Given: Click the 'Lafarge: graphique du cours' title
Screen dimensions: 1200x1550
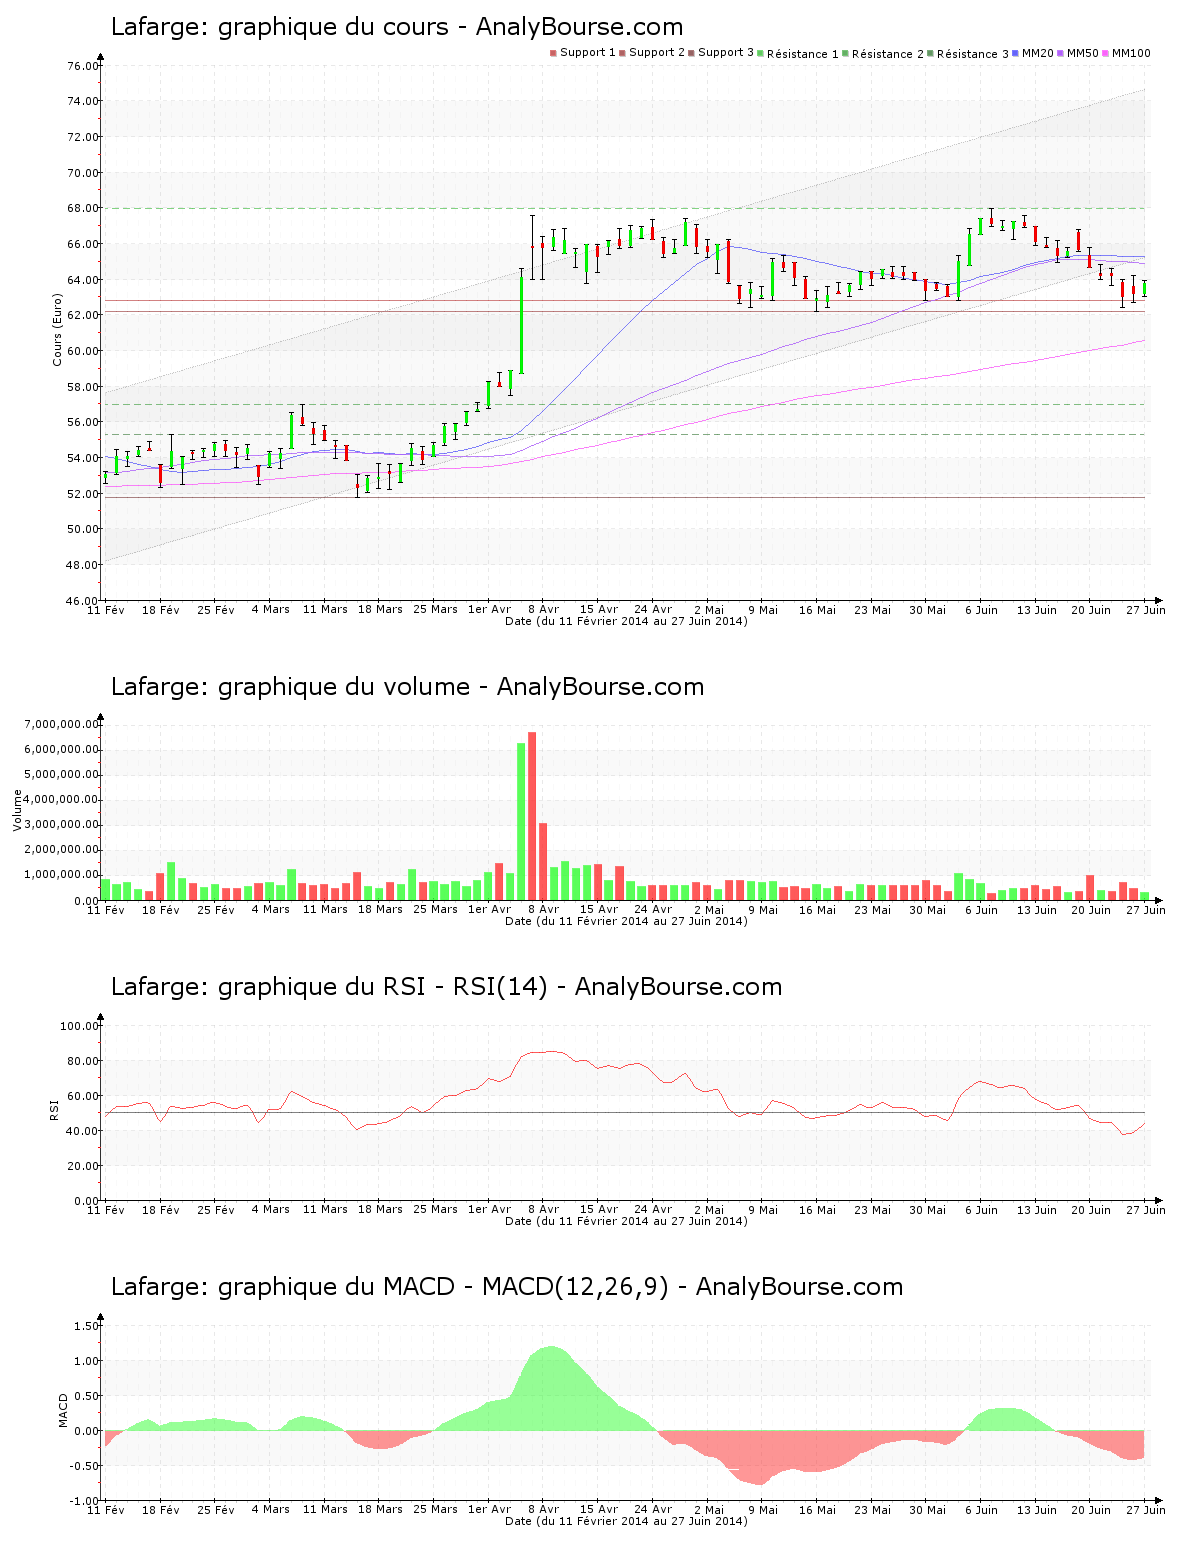Looking at the screenshot, I should point(279,27).
